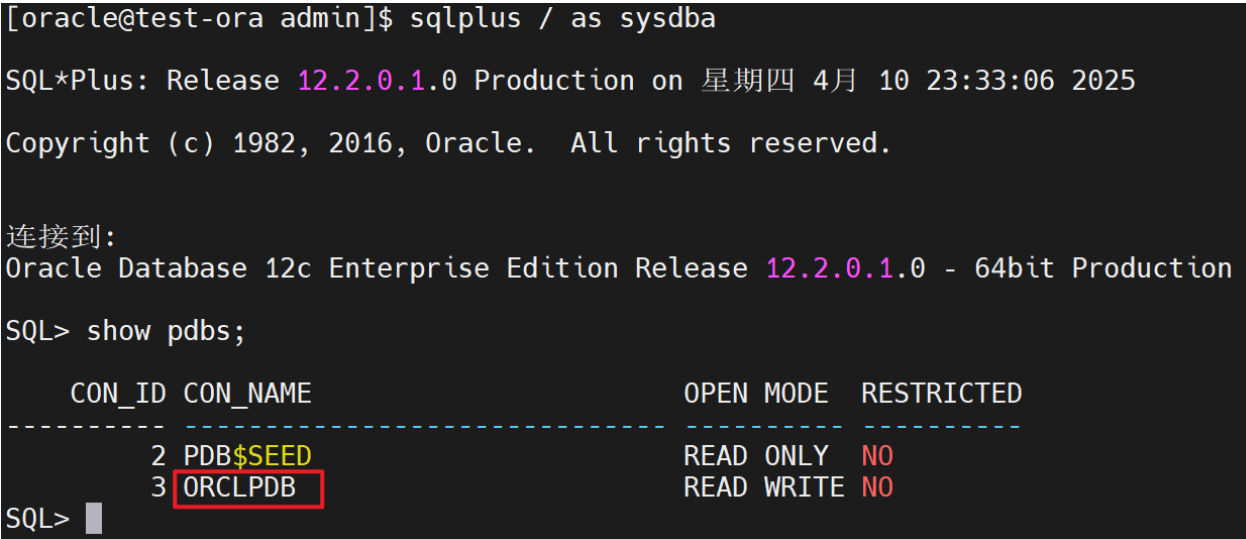Click the RESTRICTED column header
Viewport: 1246px width, 539px height.
click(x=941, y=394)
